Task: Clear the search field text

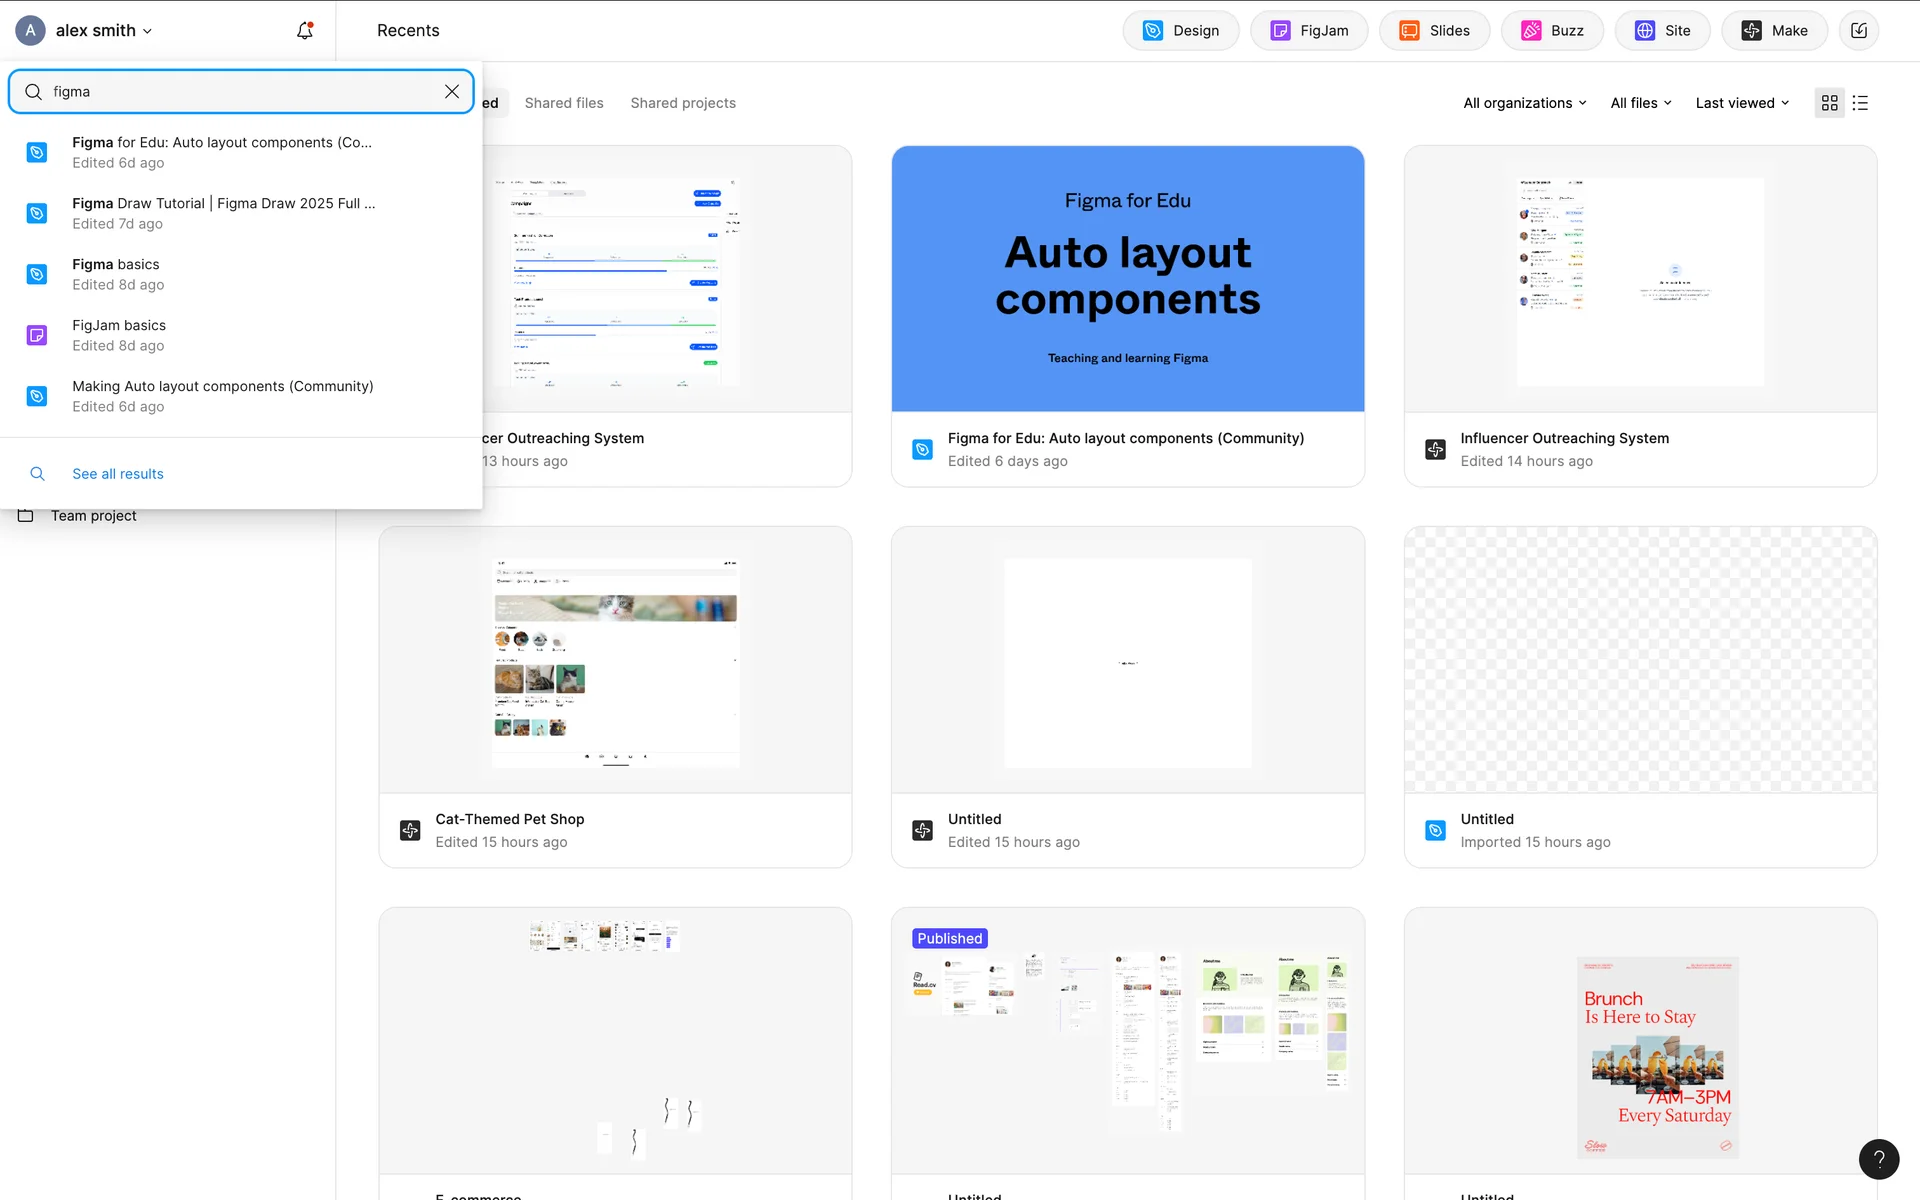Action: tap(452, 92)
